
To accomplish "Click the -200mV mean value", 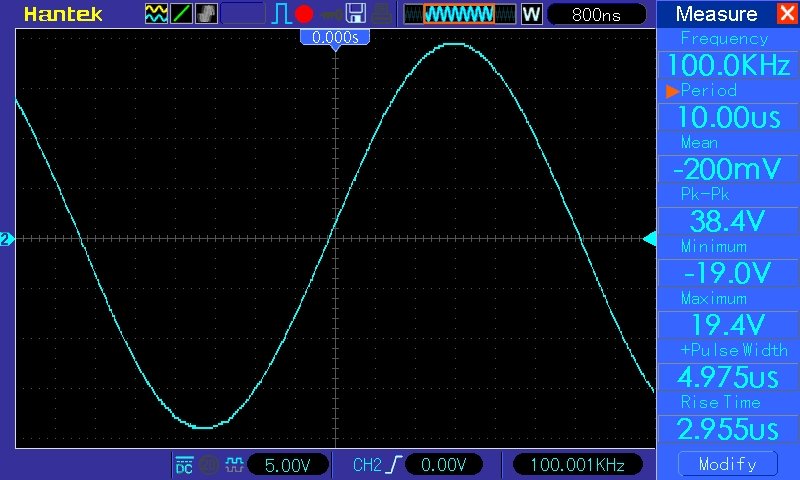I will [728, 169].
